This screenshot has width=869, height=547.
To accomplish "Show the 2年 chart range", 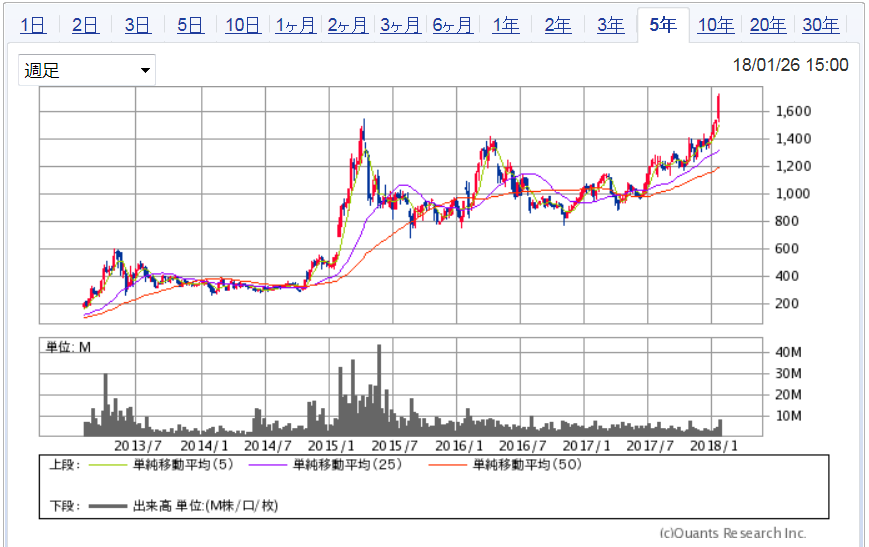I will [x=558, y=25].
